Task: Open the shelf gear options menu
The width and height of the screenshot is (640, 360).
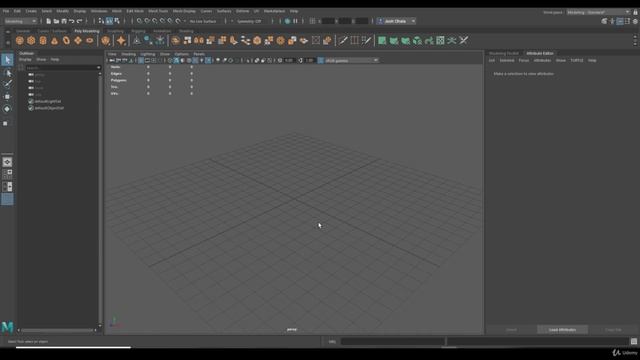Action: click(x=8, y=42)
